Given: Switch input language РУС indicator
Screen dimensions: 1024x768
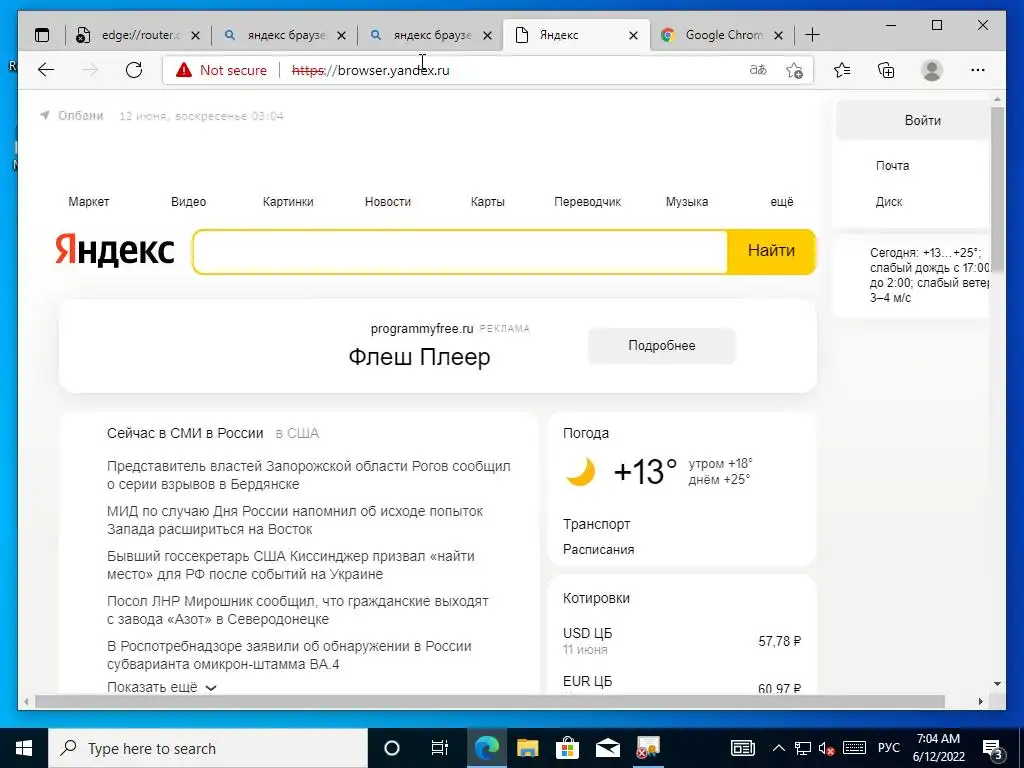Looking at the screenshot, I should click(888, 748).
